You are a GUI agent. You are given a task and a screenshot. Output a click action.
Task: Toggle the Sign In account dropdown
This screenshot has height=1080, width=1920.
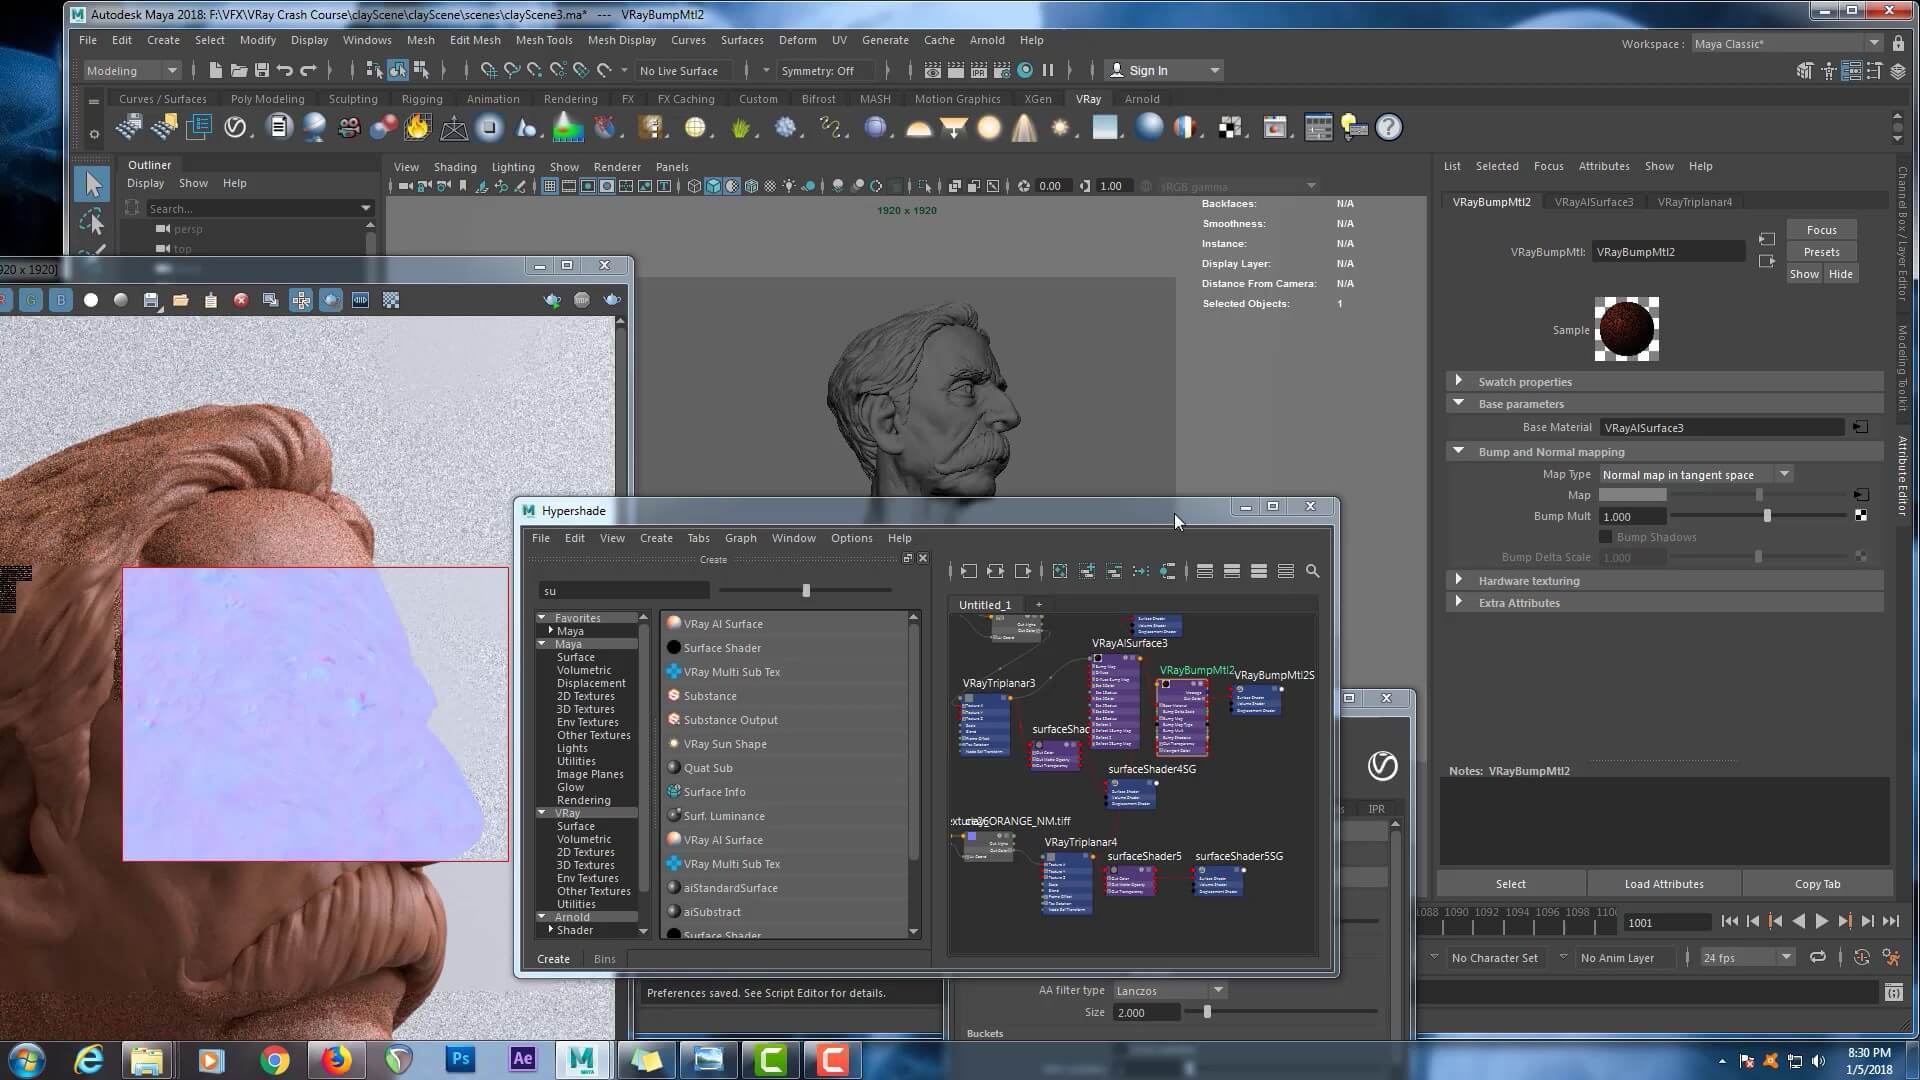(1215, 71)
